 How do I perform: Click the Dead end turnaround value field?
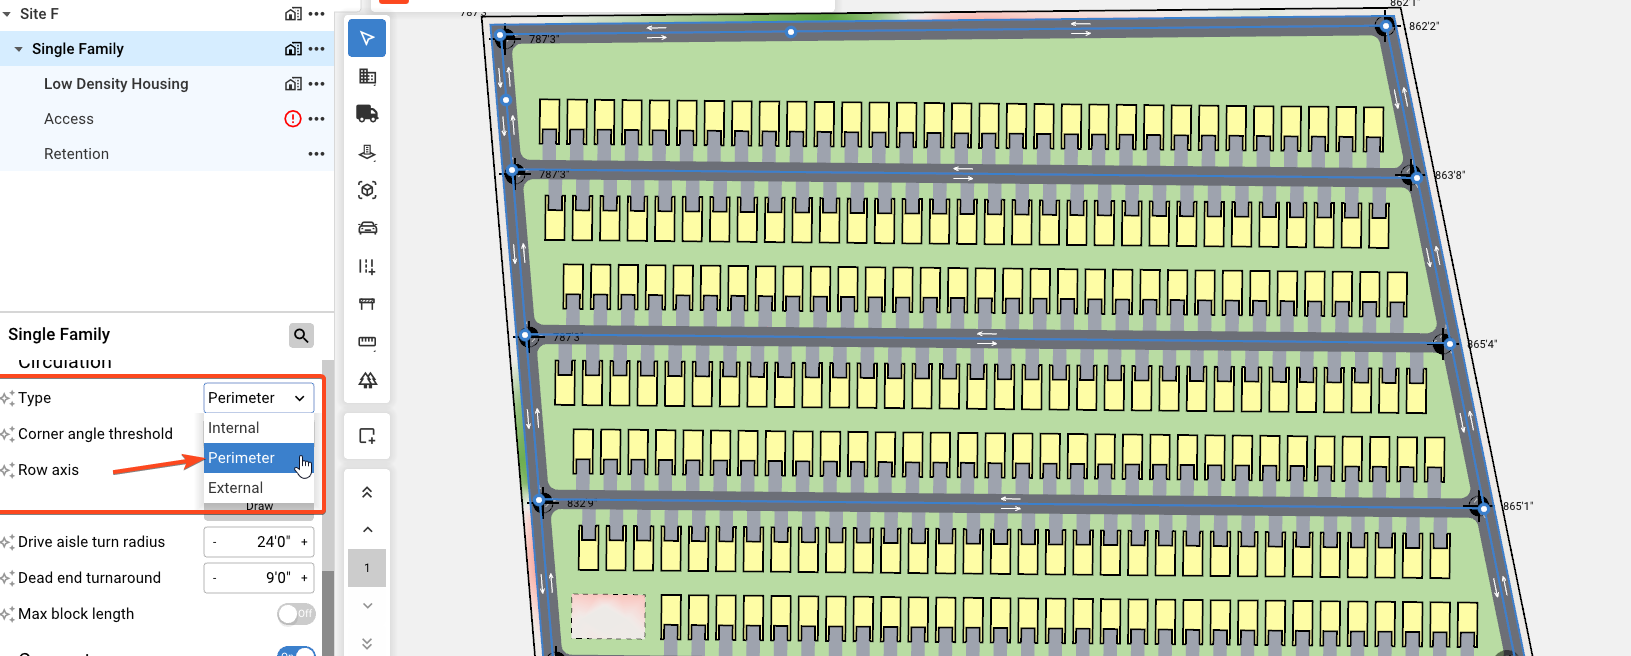pos(258,578)
